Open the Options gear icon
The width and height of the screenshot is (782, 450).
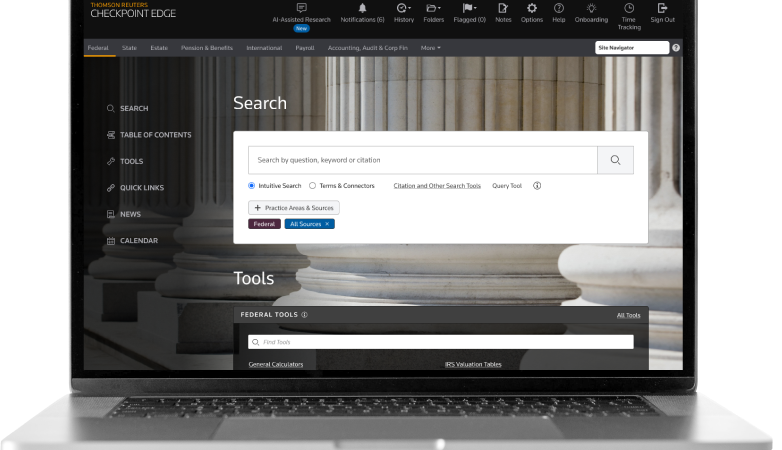tap(532, 8)
